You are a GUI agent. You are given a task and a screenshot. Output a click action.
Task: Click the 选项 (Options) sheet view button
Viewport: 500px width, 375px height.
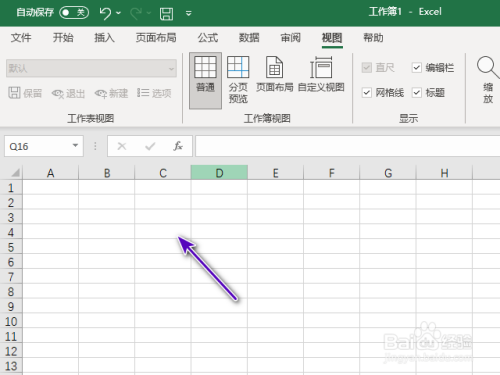154,93
